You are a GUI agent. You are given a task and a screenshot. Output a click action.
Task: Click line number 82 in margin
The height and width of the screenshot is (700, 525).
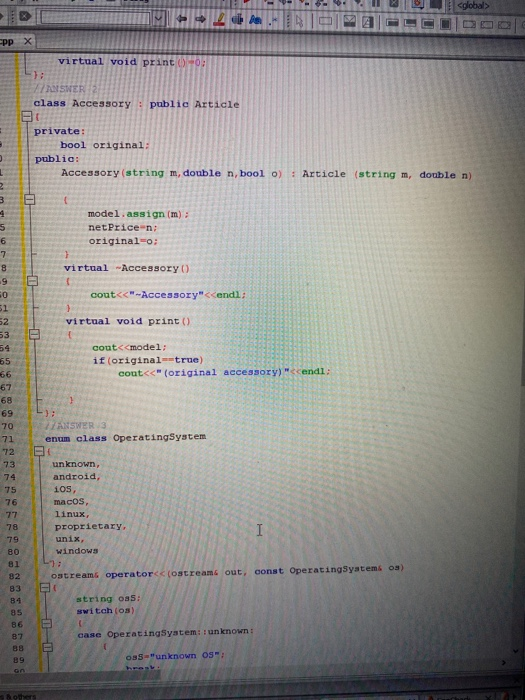point(14,576)
